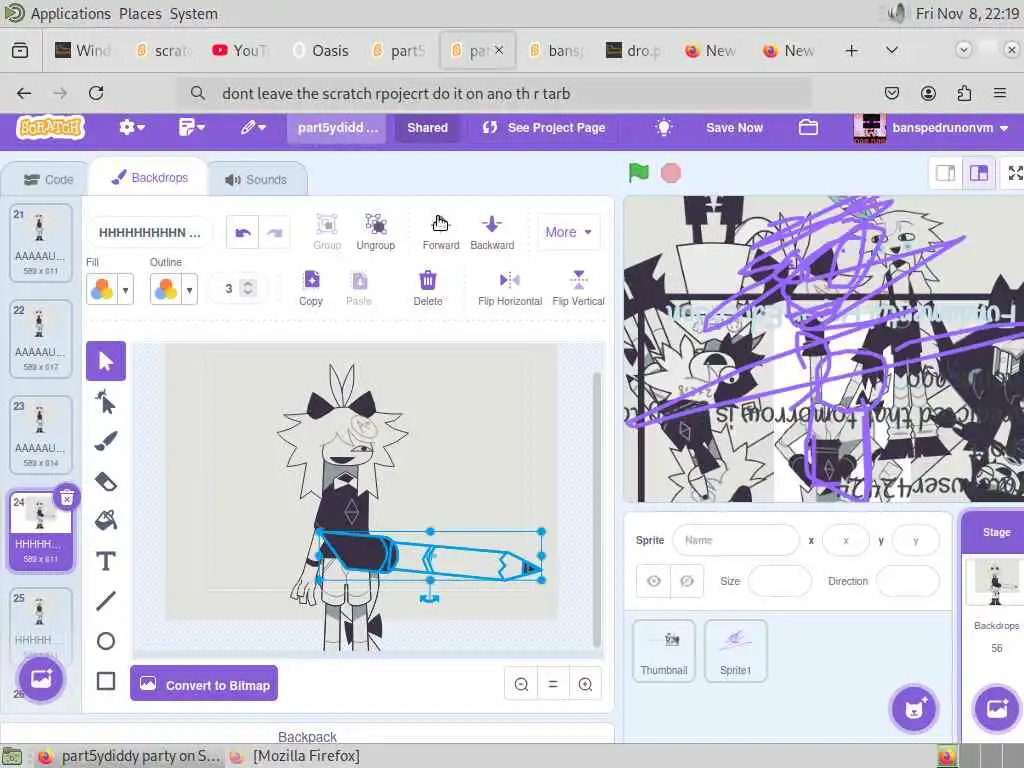Send selection Backward
Image resolution: width=1024 pixels, height=768 pixels.
492,232
